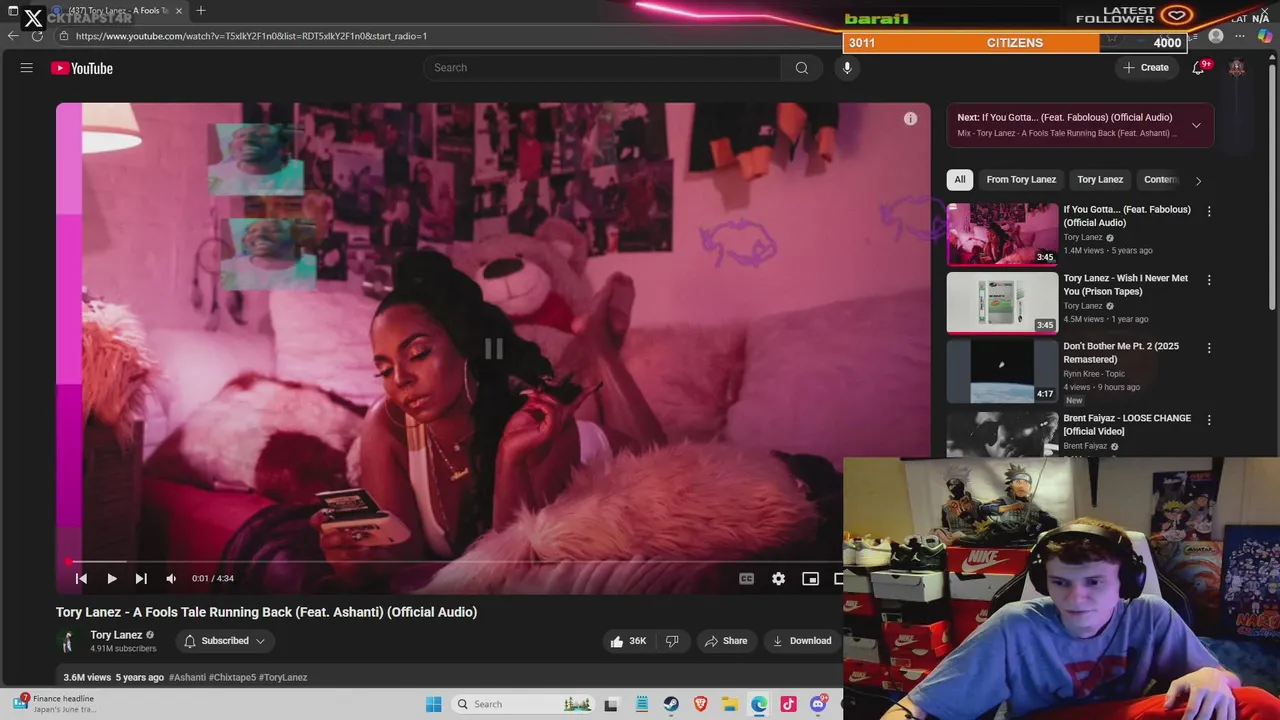1280x720 pixels.
Task: Open File Explorer from the taskbar
Action: [730, 704]
